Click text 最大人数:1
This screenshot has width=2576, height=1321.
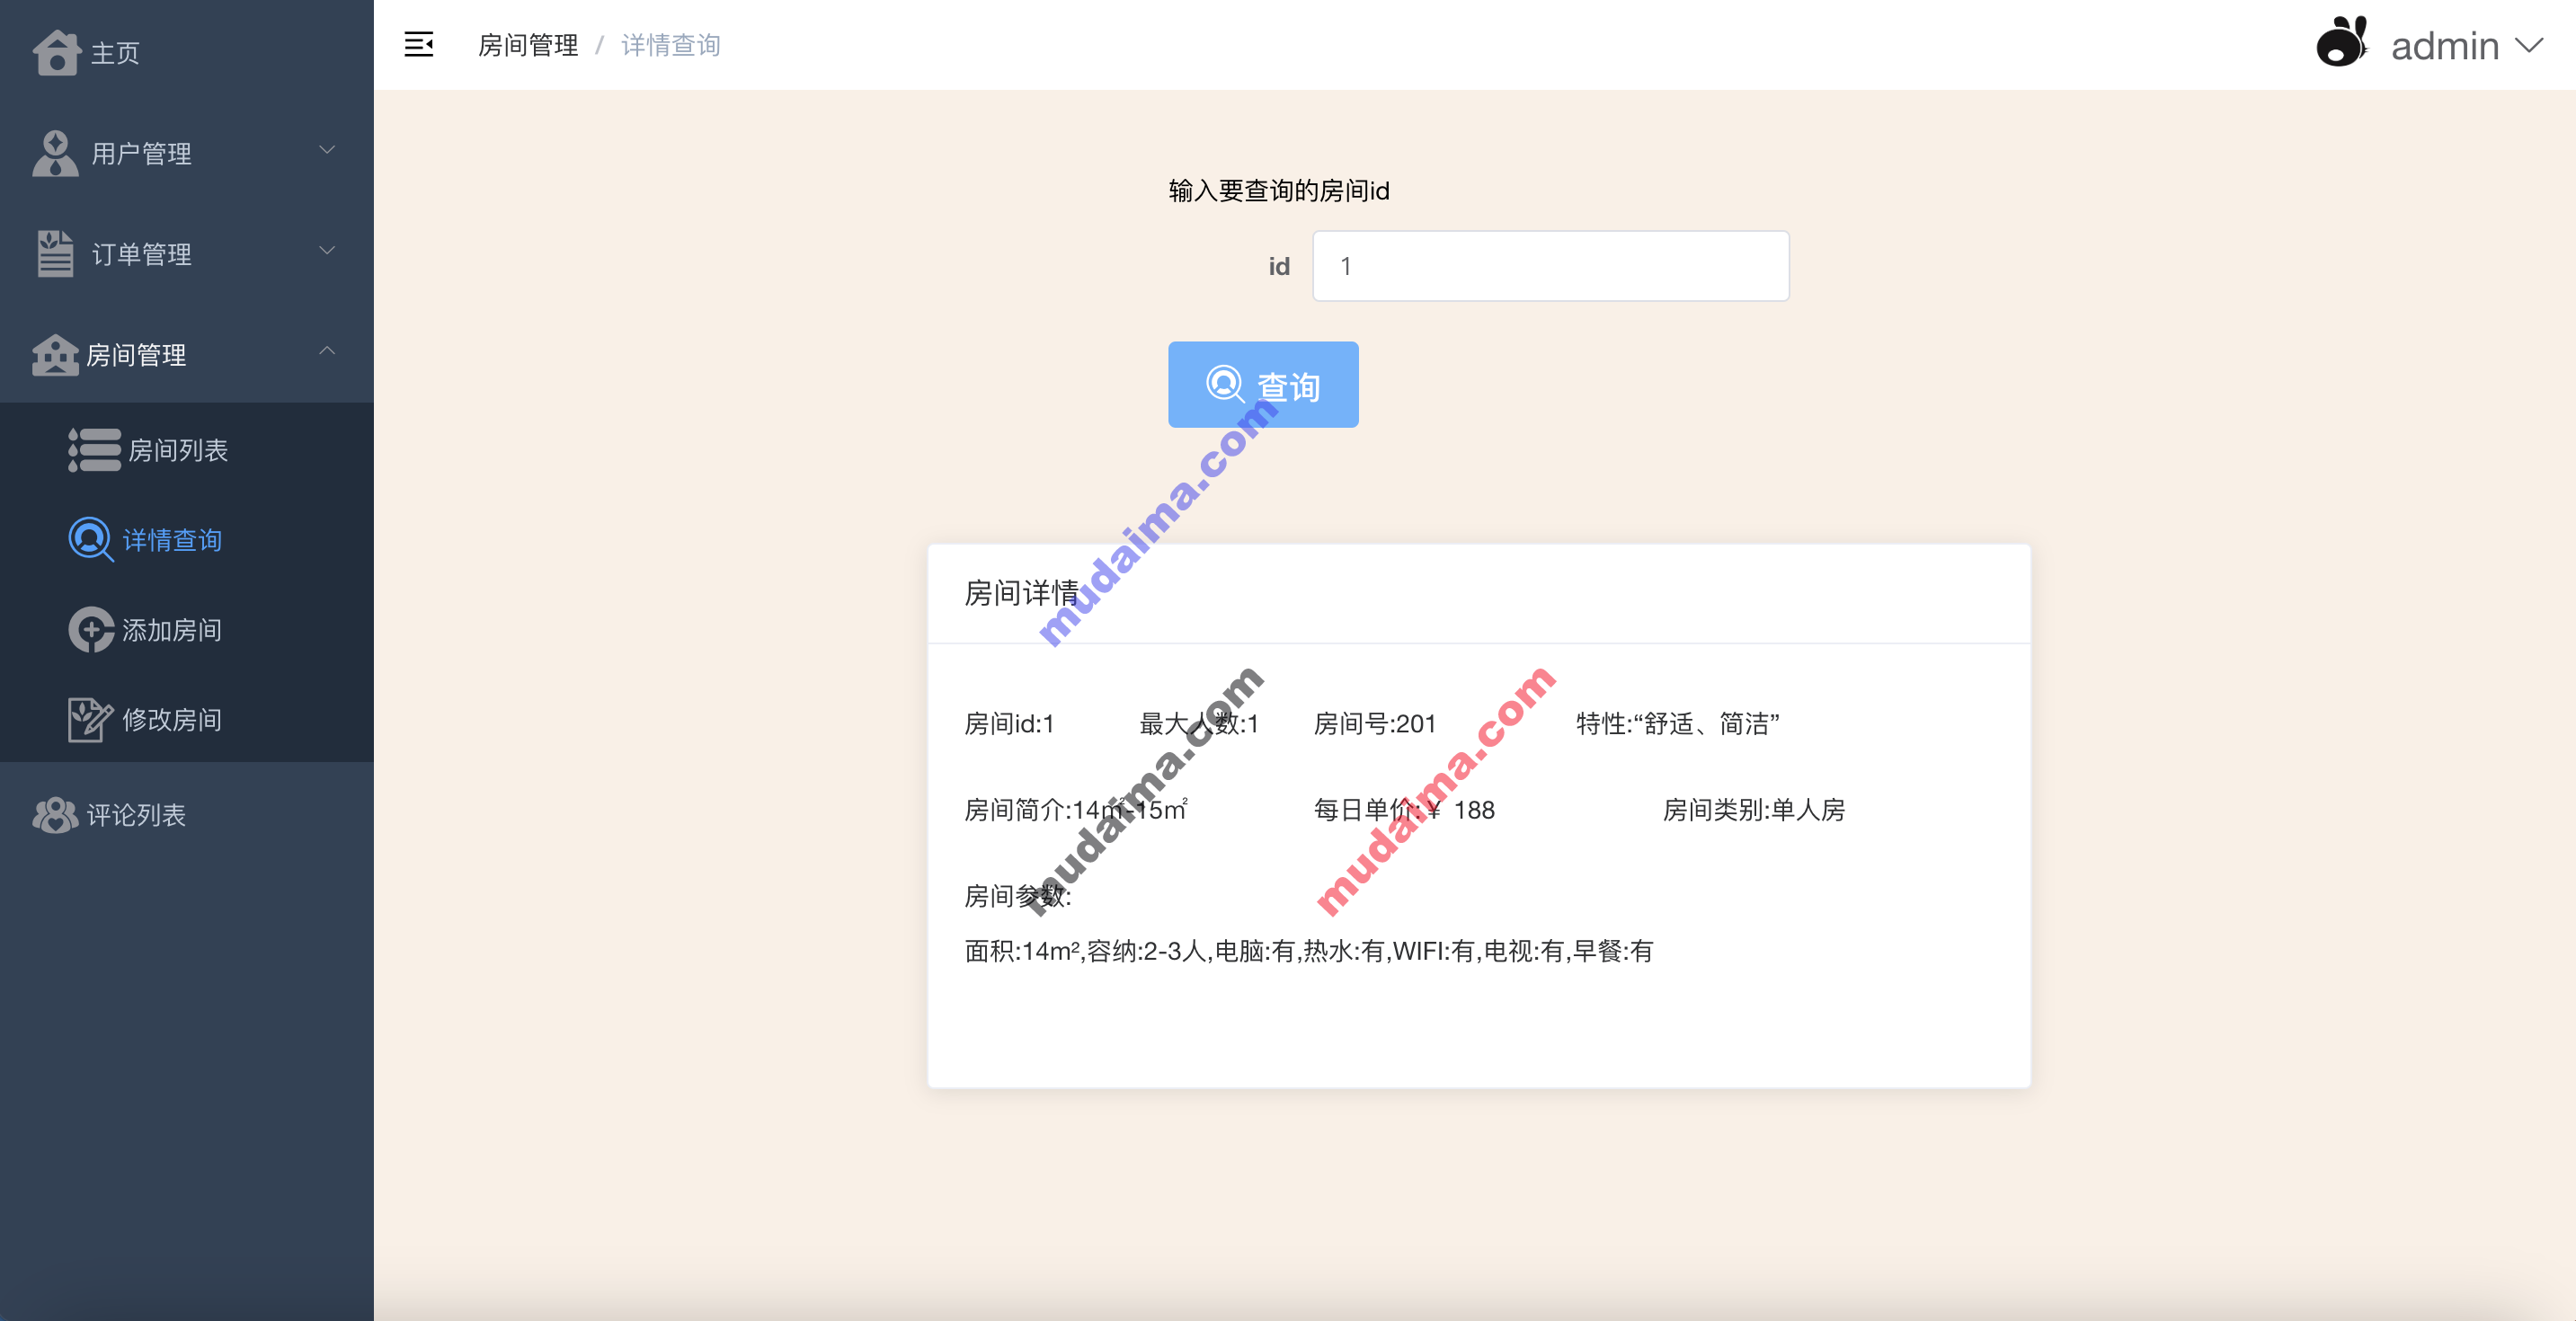click(1198, 723)
